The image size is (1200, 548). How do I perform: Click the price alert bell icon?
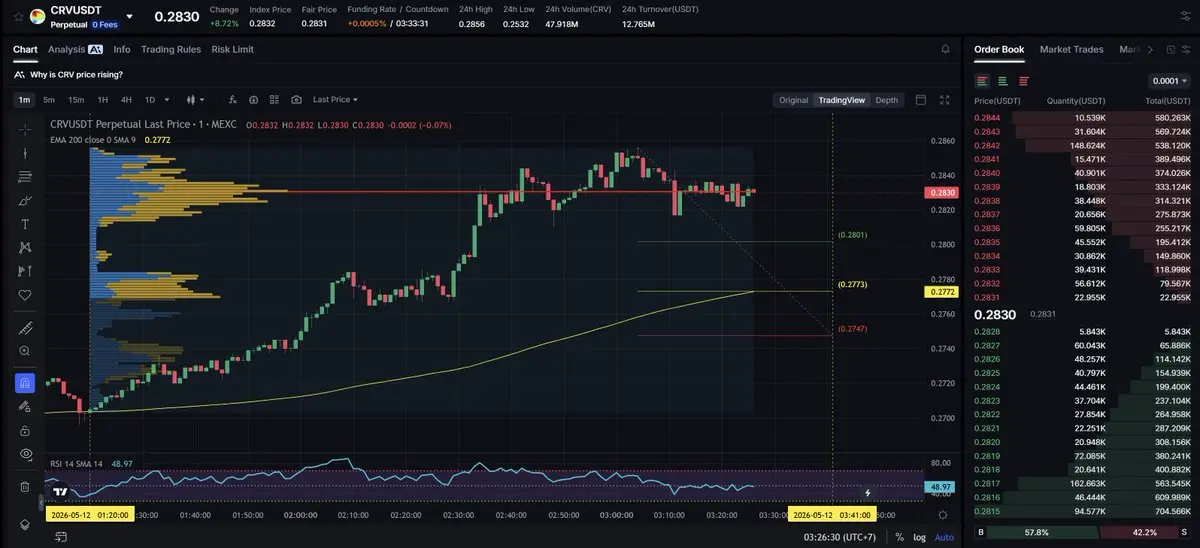[x=946, y=49]
